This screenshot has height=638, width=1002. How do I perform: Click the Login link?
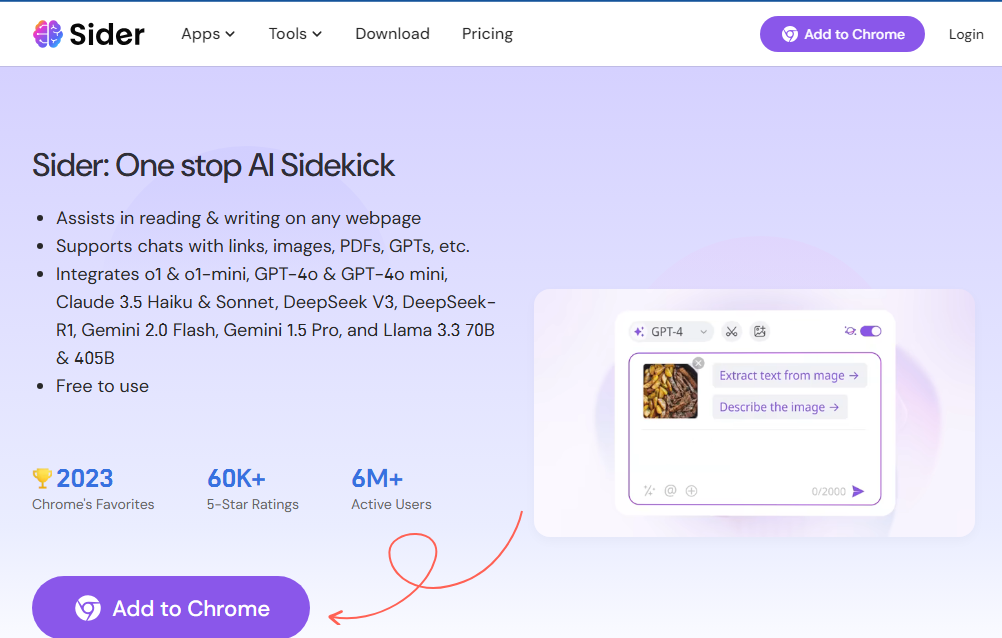(966, 35)
